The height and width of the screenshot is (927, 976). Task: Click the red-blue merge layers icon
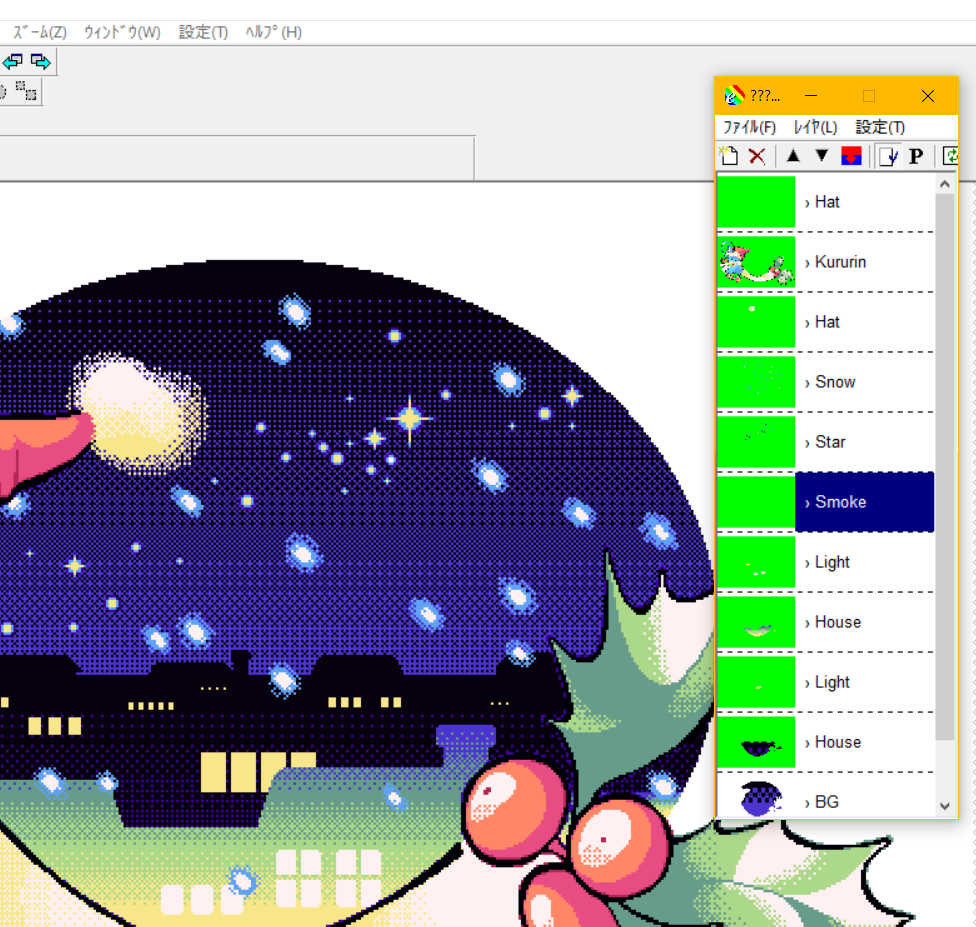coord(851,156)
